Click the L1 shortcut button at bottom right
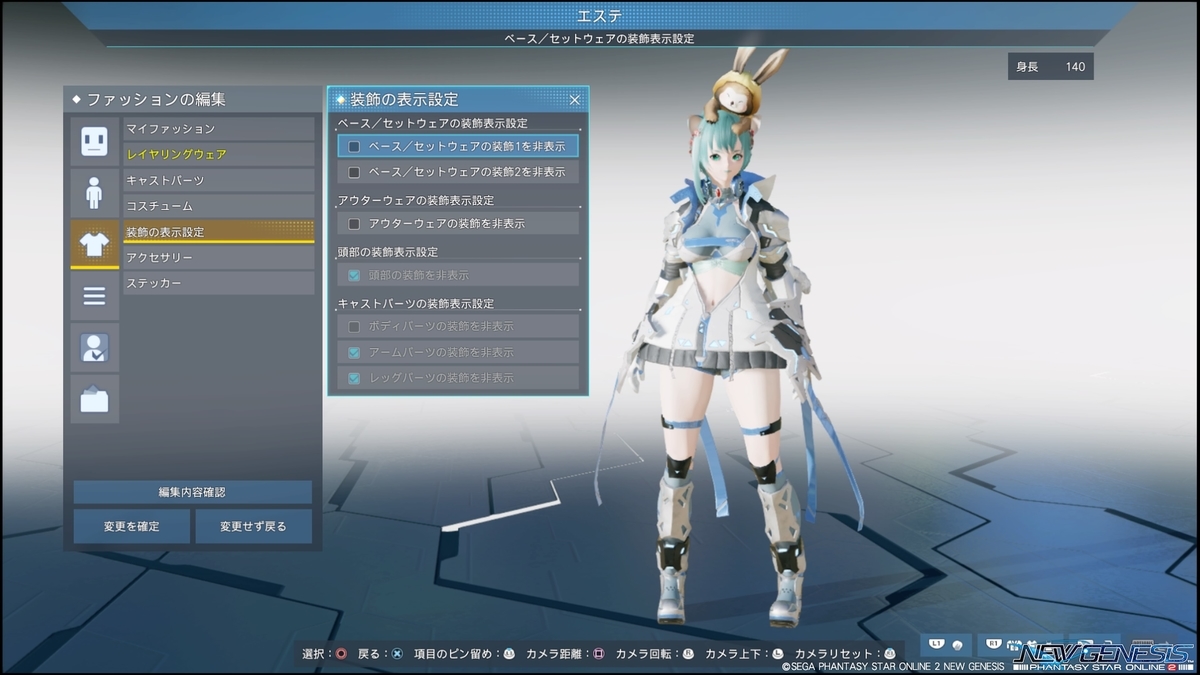This screenshot has height=675, width=1200. (x=946, y=646)
